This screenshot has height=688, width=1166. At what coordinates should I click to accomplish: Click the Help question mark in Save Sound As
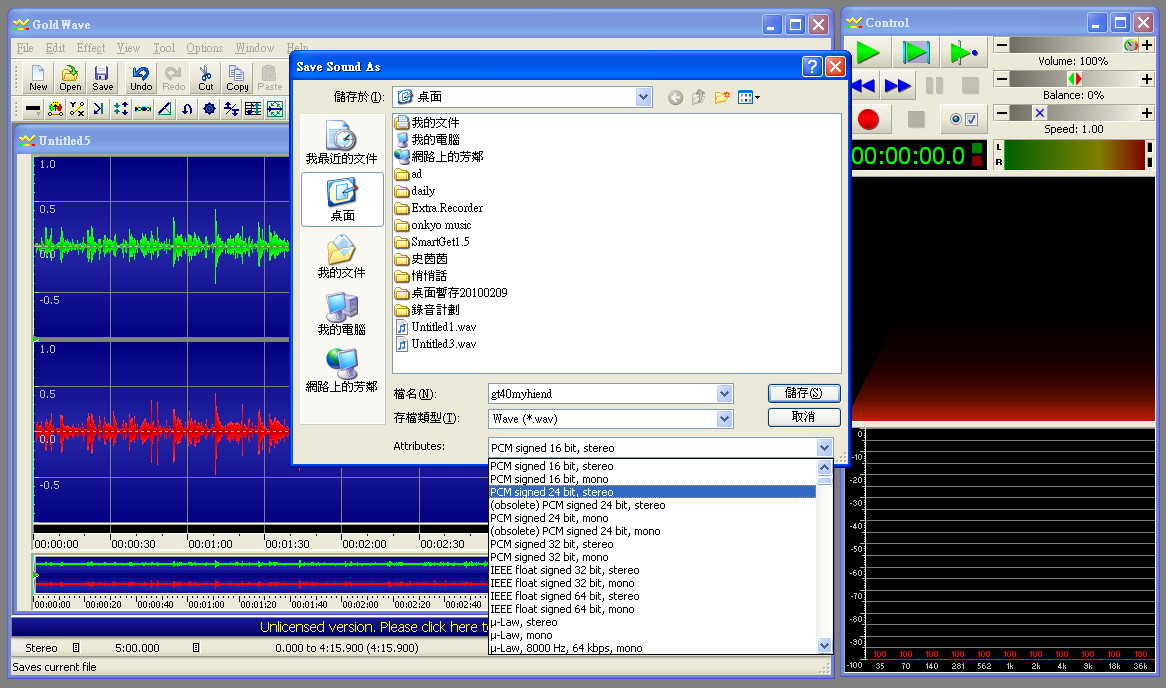pos(812,67)
